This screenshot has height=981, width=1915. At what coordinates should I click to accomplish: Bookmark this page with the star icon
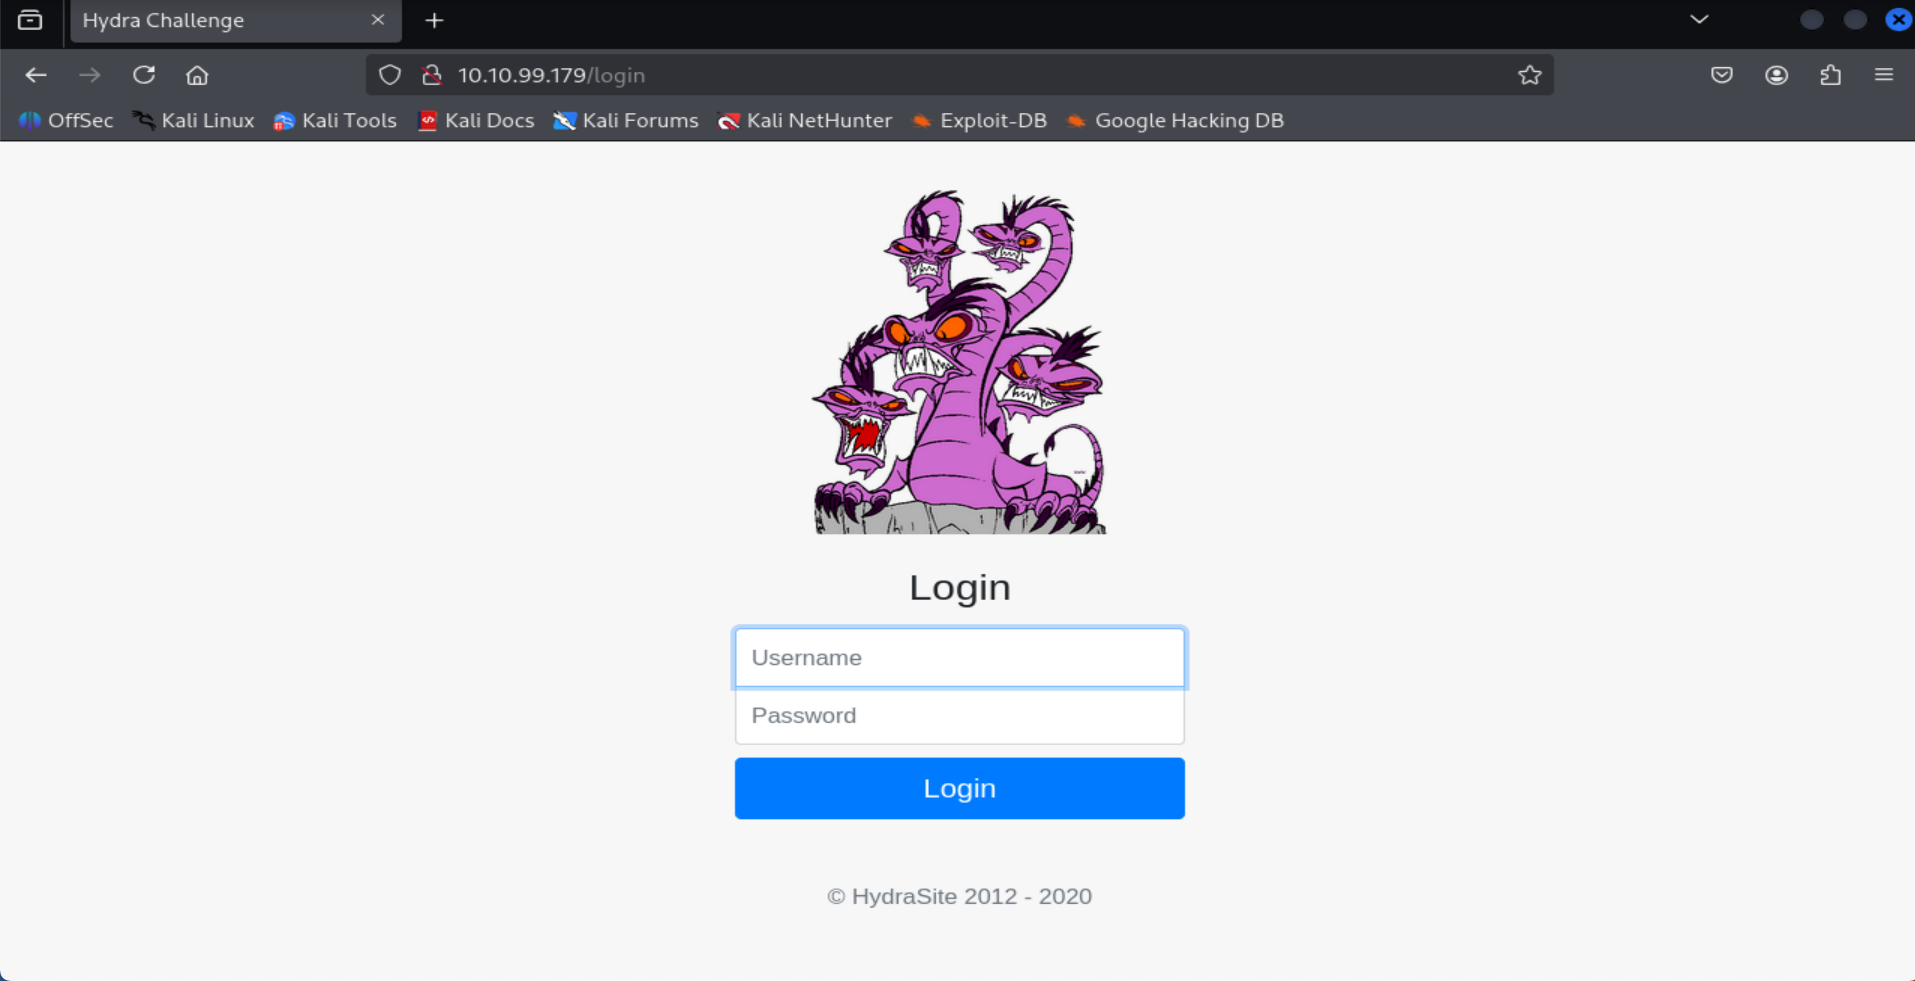[x=1529, y=75]
